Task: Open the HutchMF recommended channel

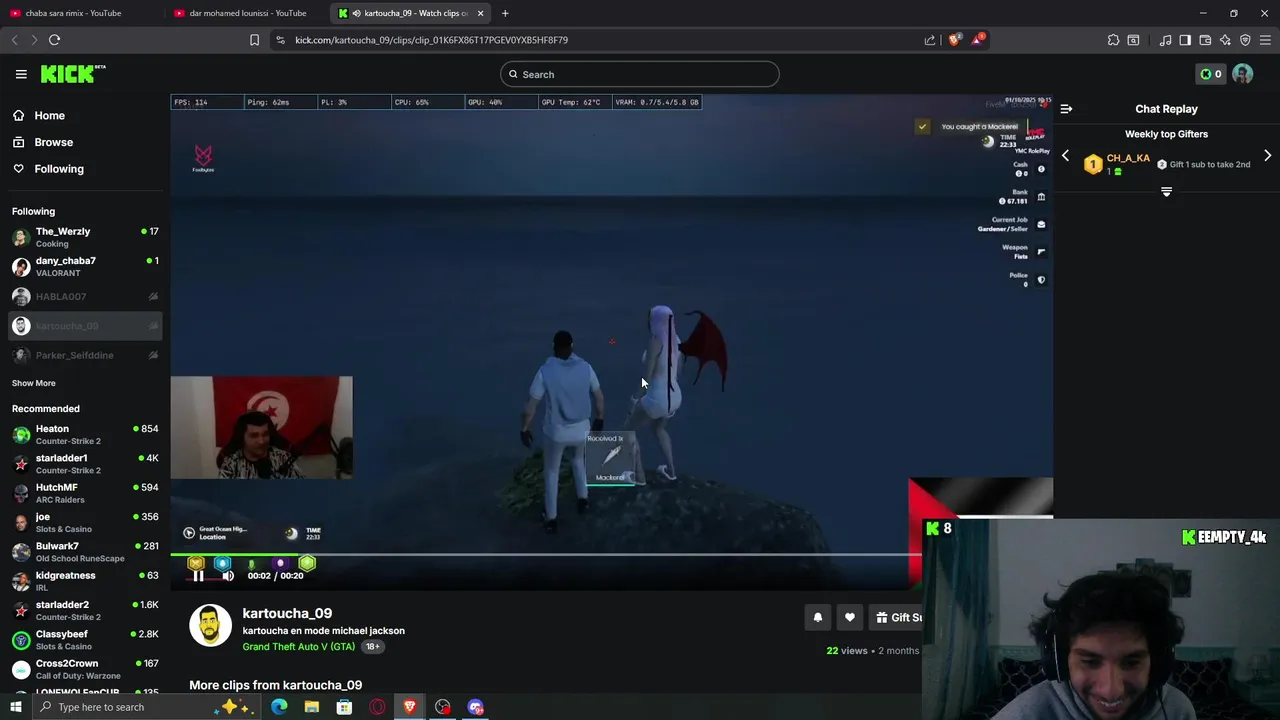Action: click(85, 493)
